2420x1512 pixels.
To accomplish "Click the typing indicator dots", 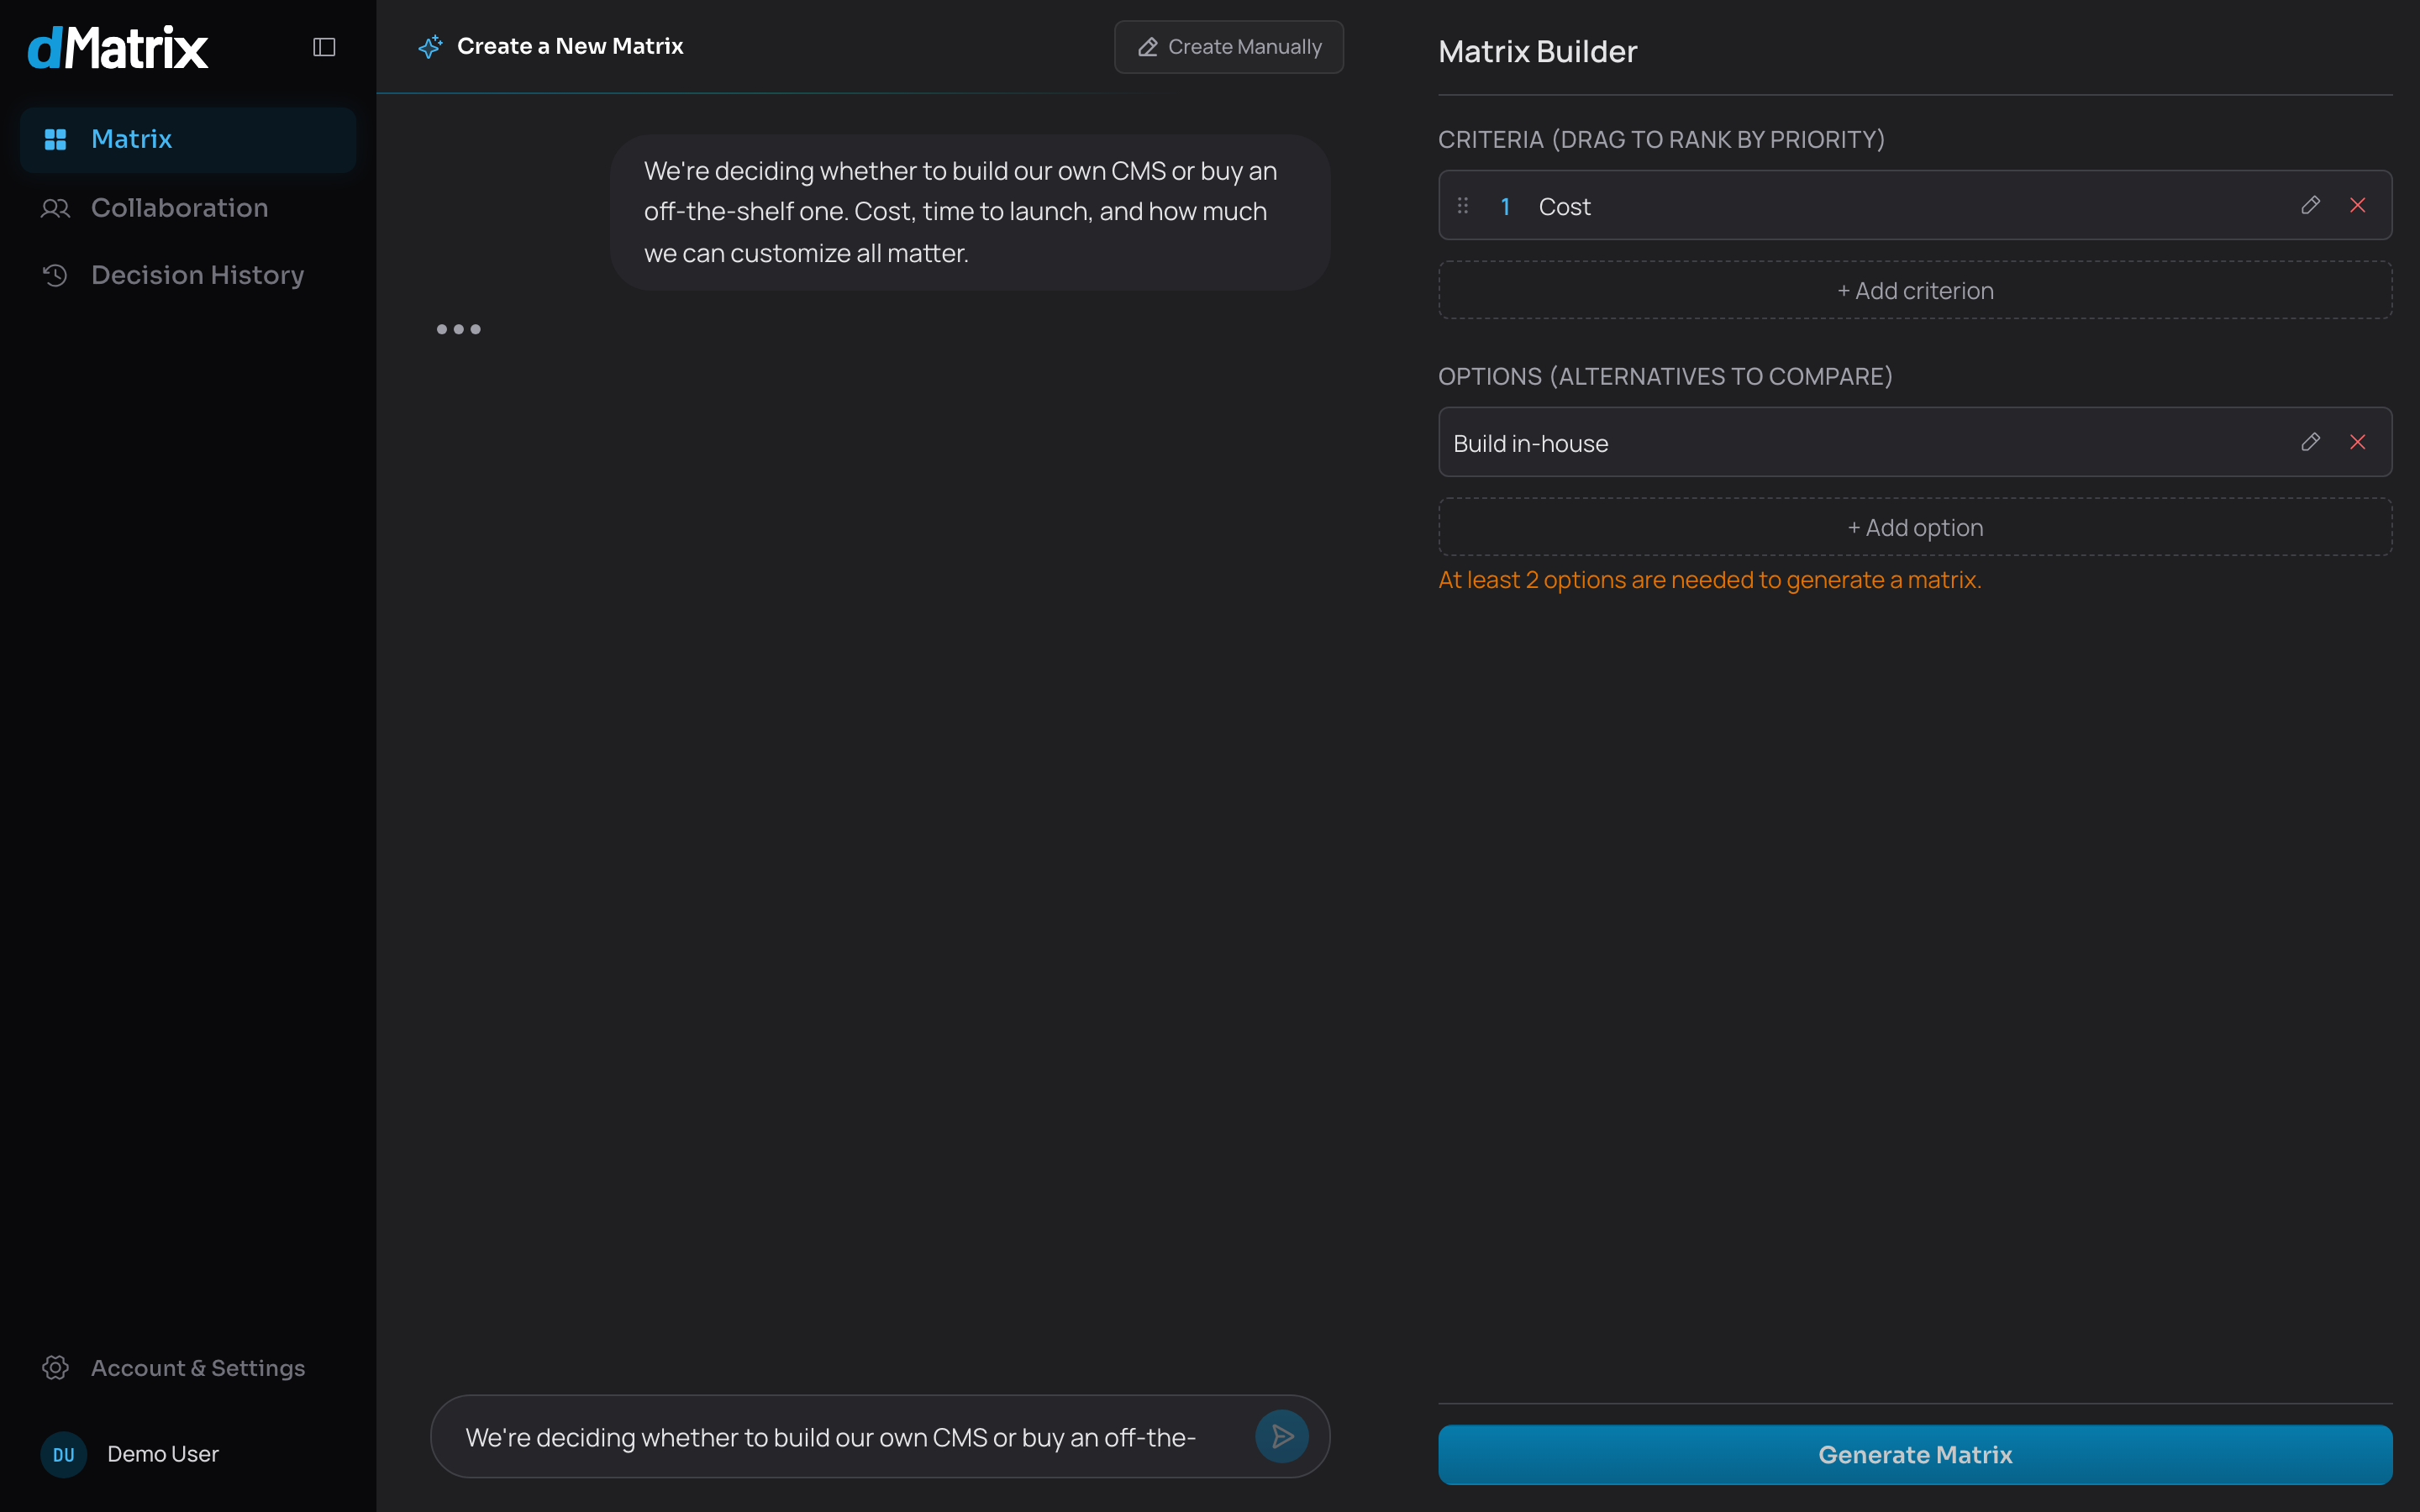I will click(x=458, y=329).
